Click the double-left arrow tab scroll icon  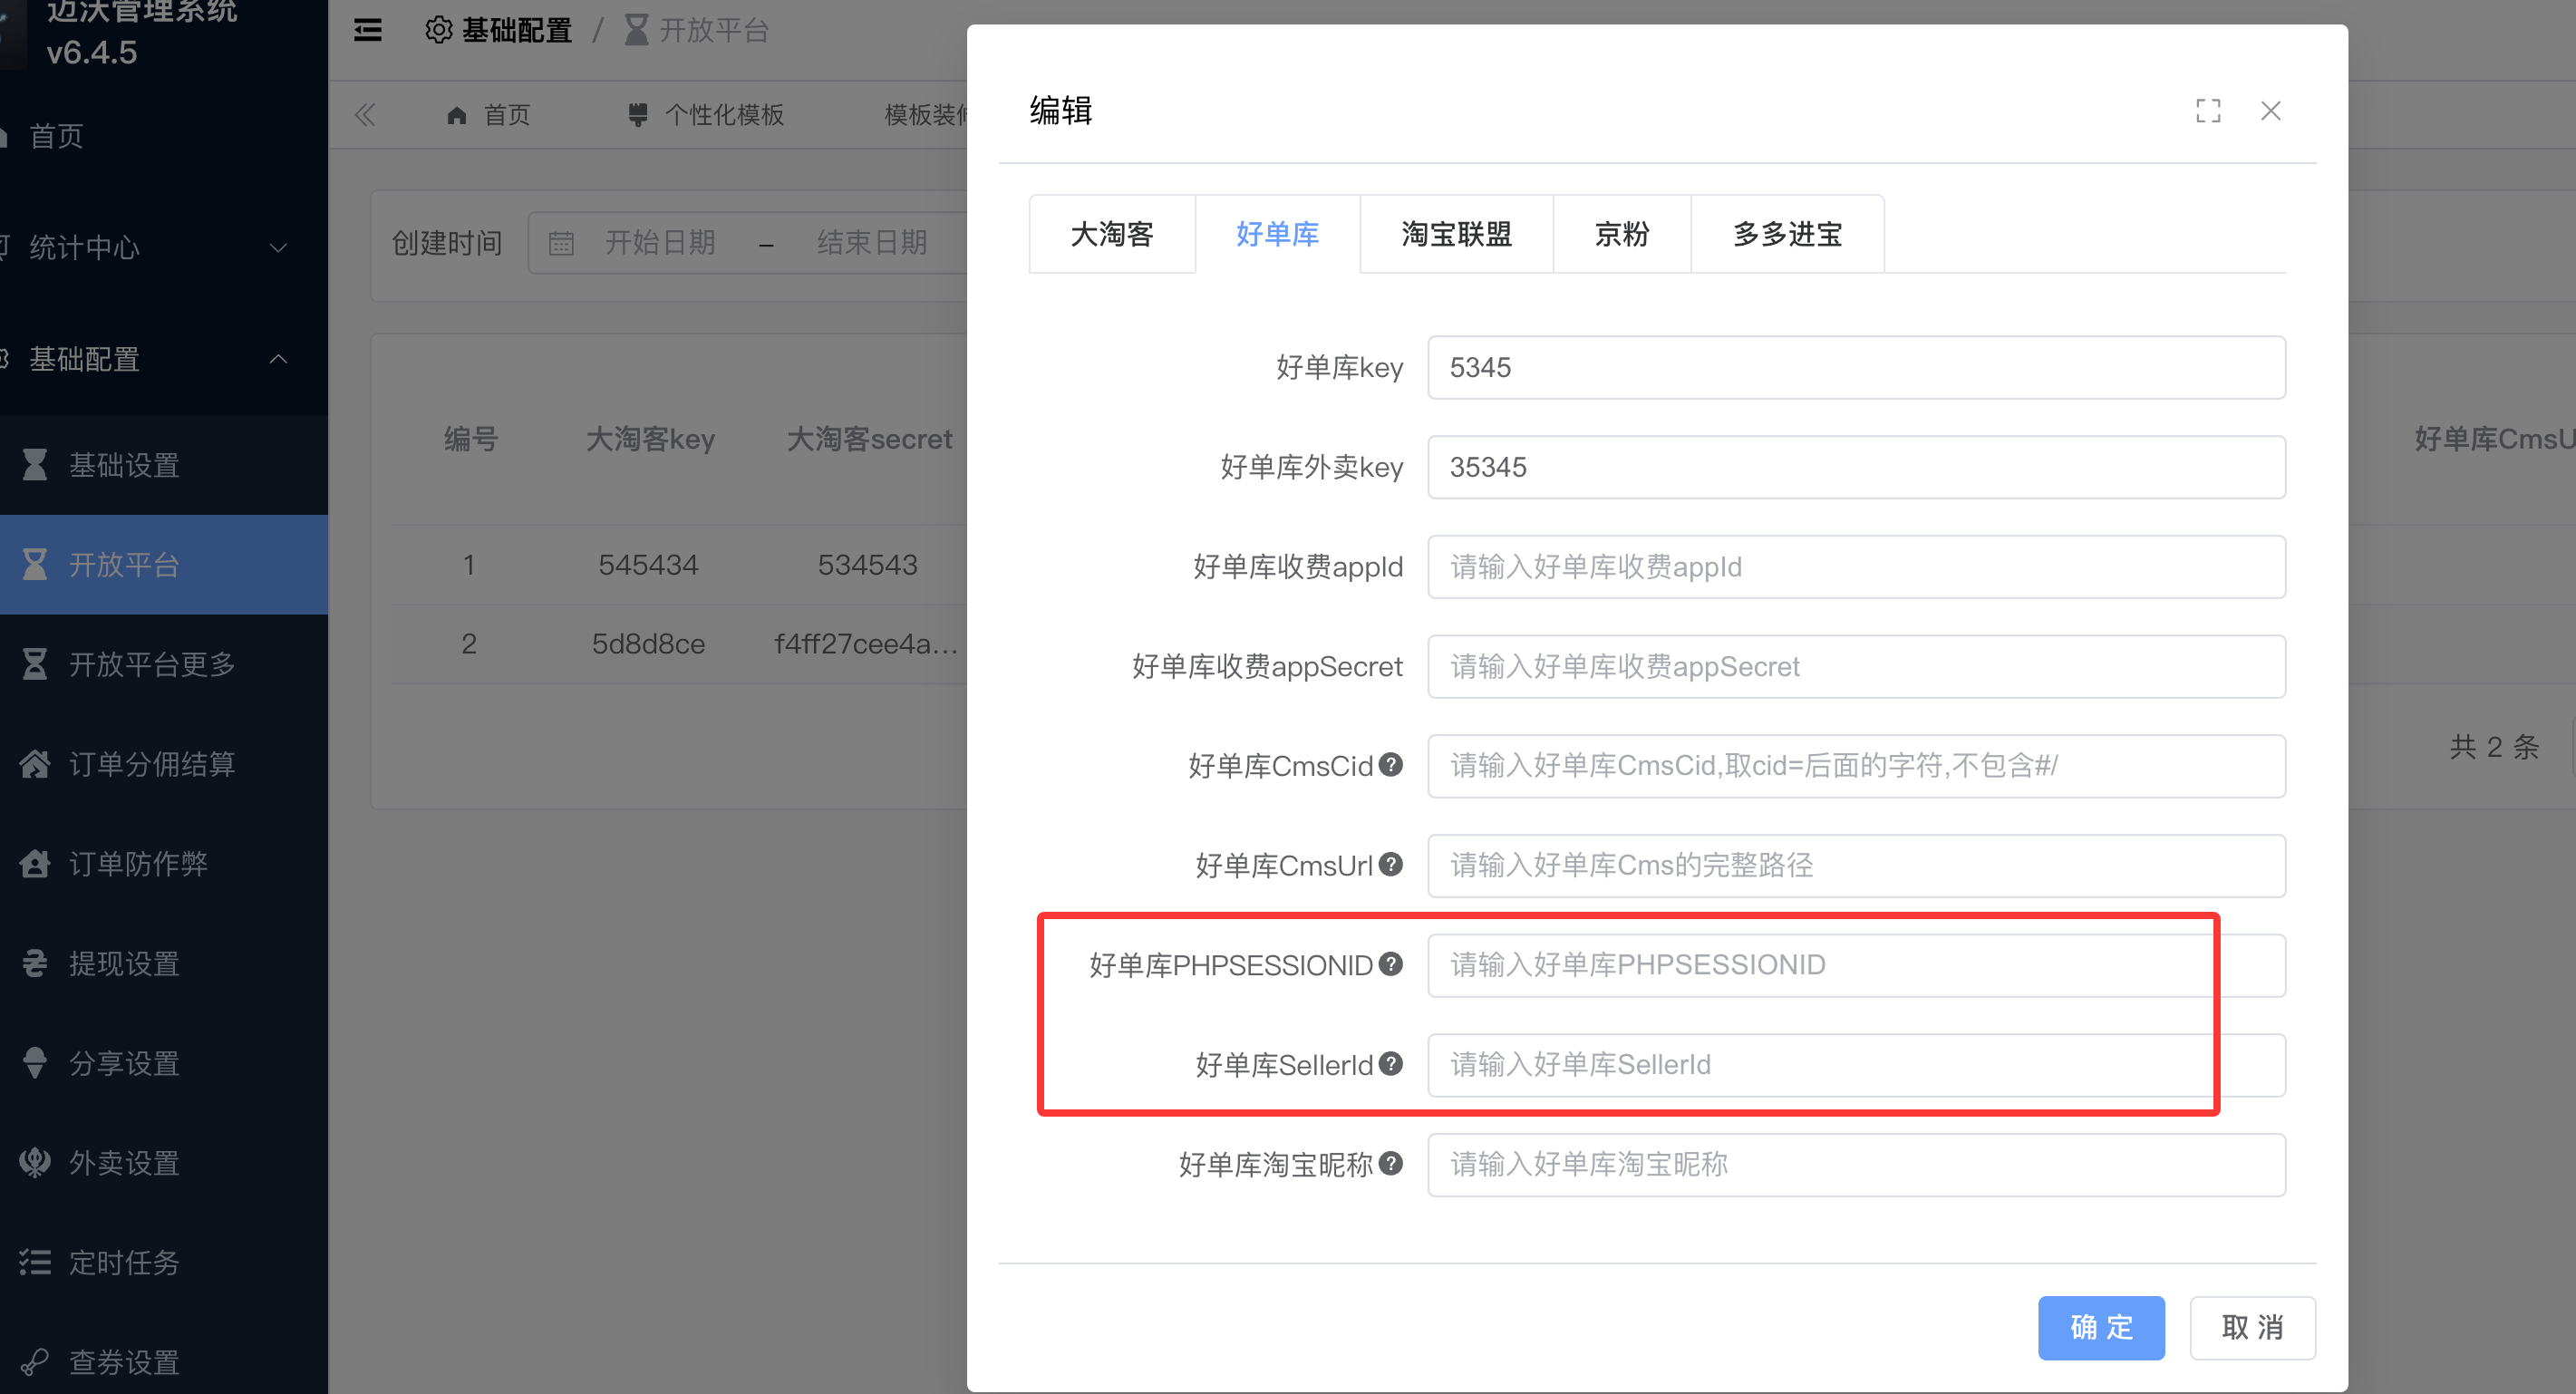point(365,115)
